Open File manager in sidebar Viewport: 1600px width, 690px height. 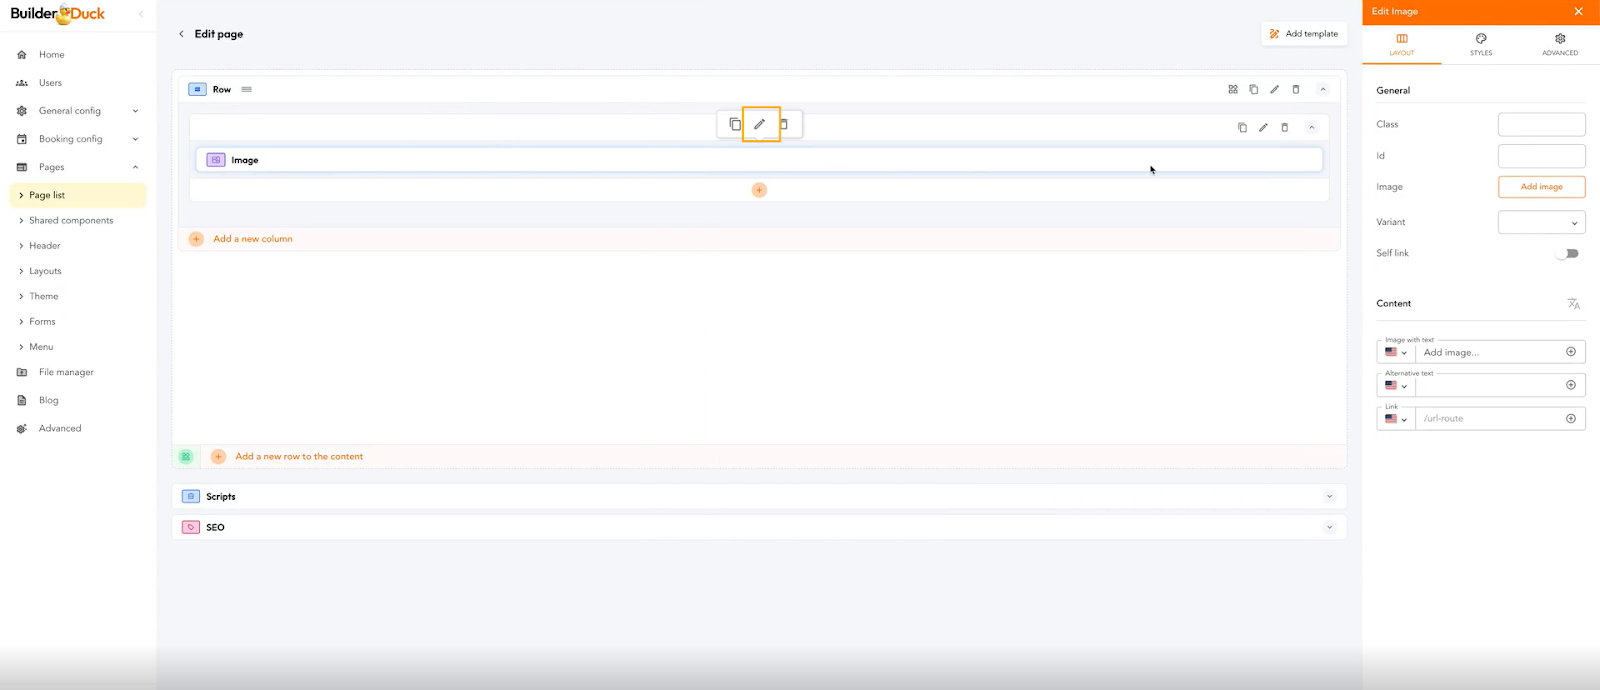(66, 372)
